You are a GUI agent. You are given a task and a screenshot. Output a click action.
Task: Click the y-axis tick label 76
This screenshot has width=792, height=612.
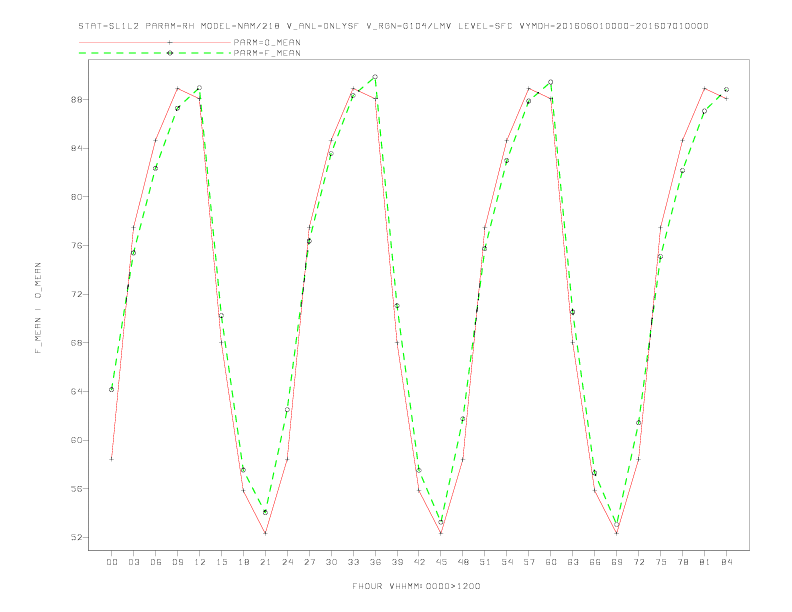pyautogui.click(x=76, y=245)
